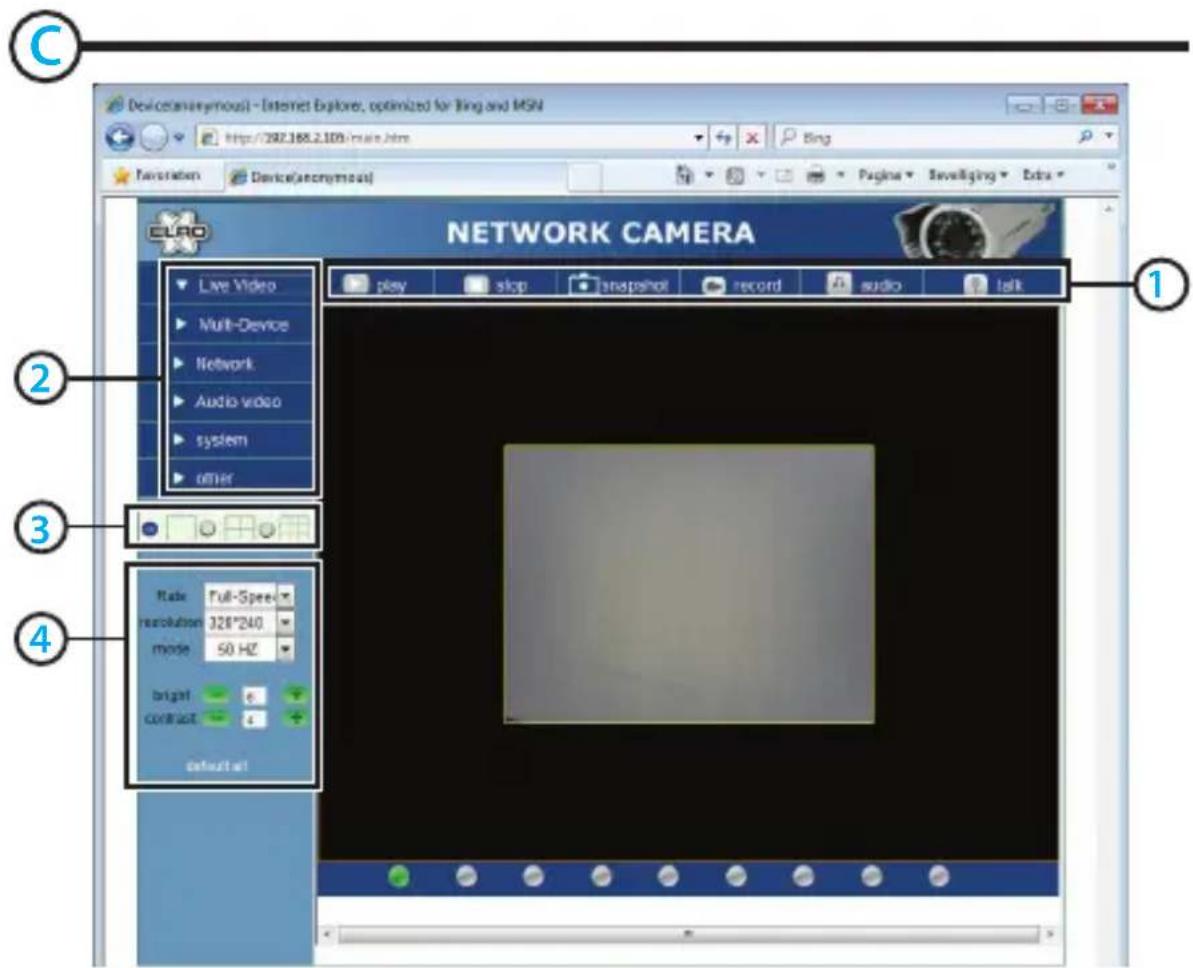Click the ELRO logo
The image size is (1193, 968).
point(178,234)
